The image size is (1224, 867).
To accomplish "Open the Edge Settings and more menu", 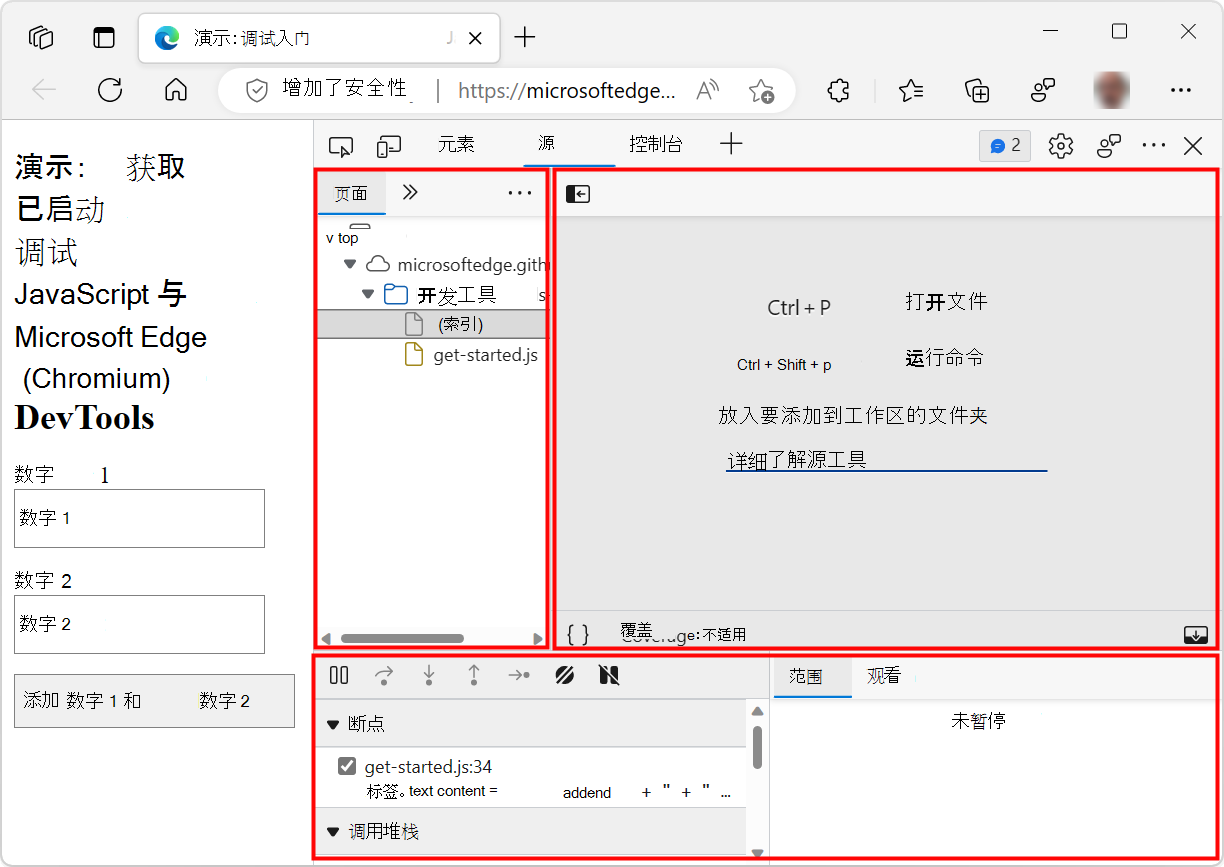I will pyautogui.click(x=1181, y=90).
